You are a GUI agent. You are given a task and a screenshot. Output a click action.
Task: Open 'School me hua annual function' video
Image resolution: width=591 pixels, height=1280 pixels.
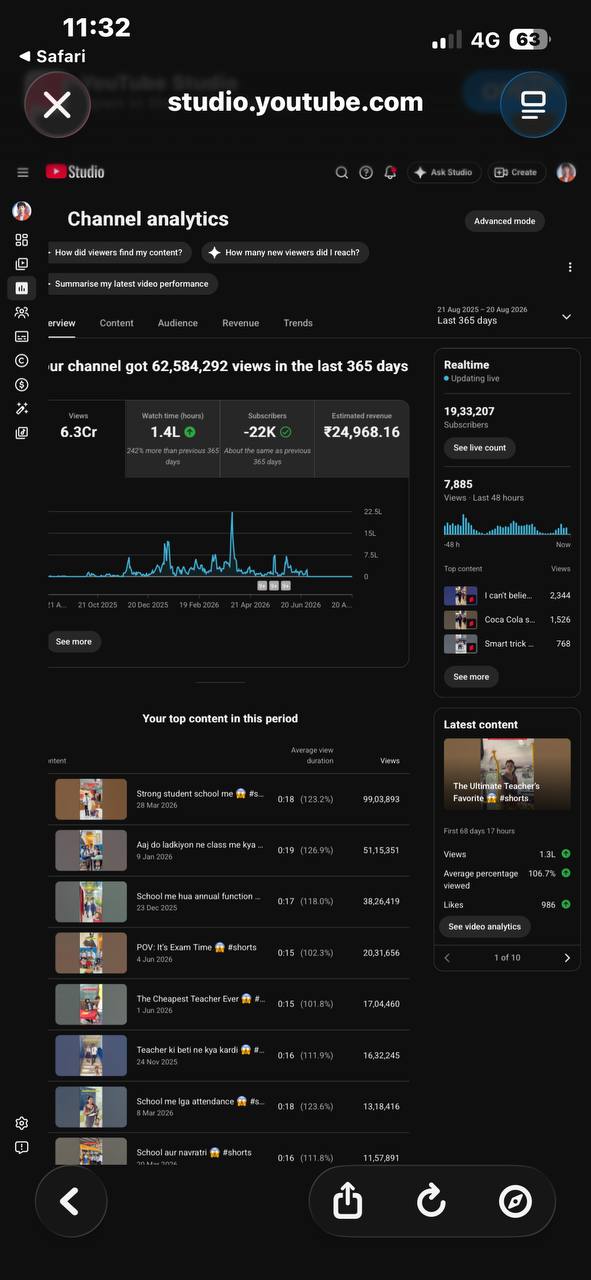pyautogui.click(x=228, y=901)
